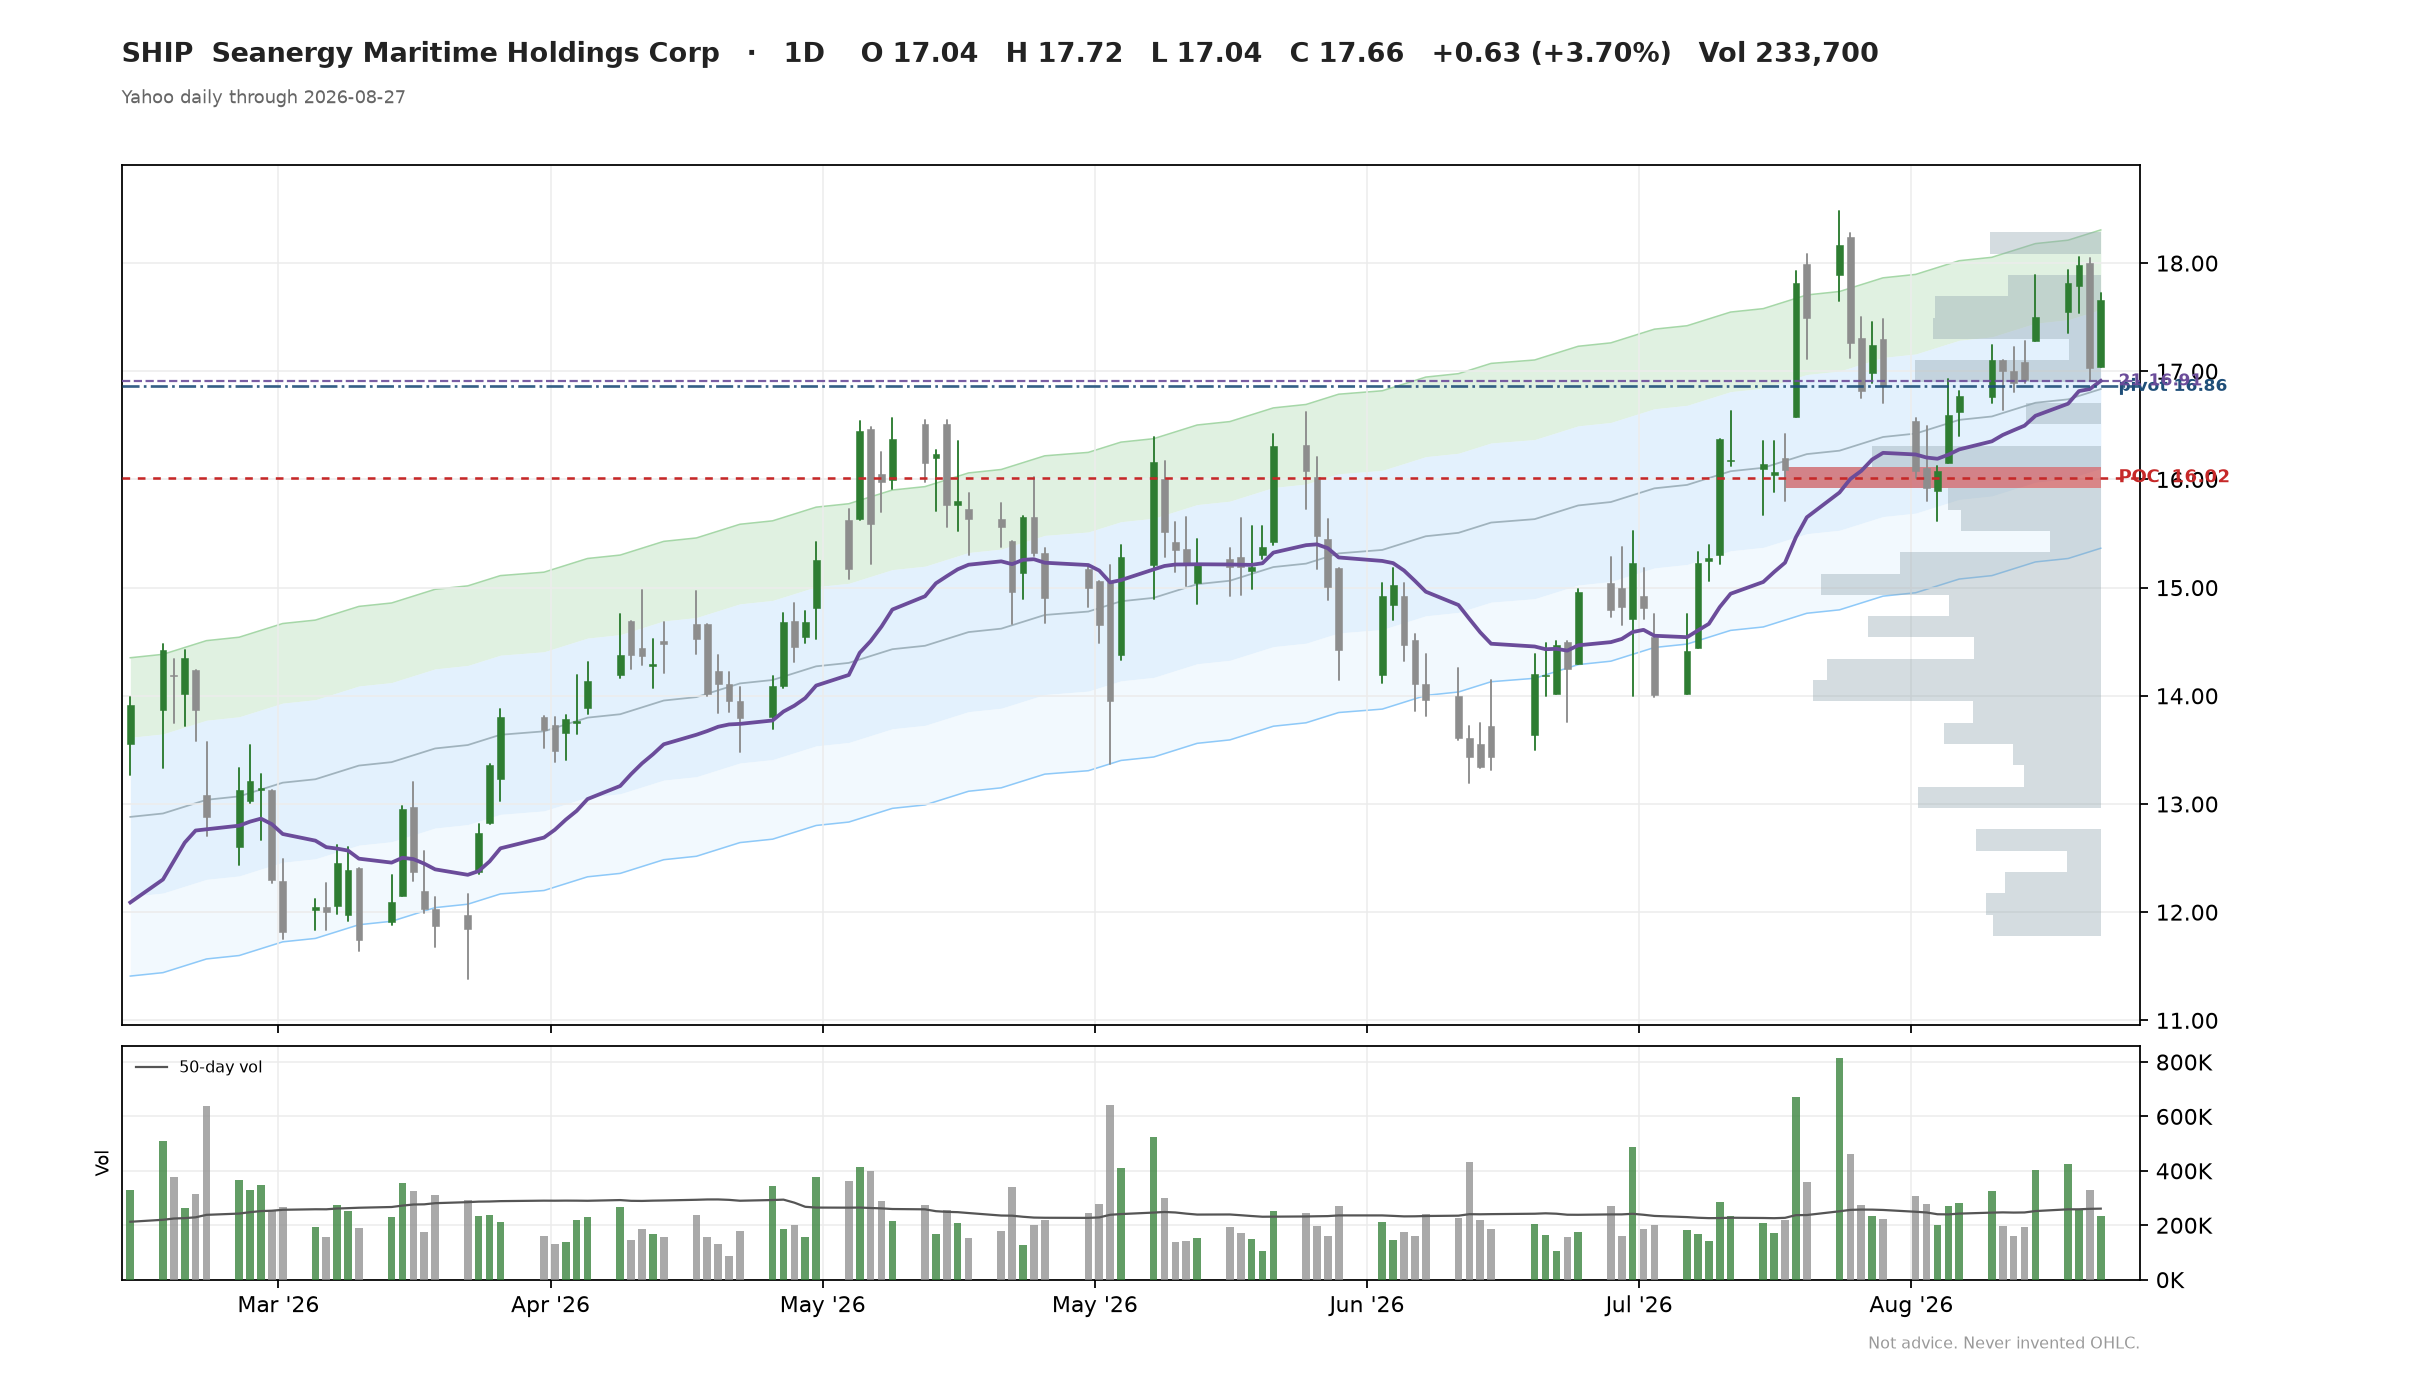Click the 50-day vol legend entry
This screenshot has height=1376, width=2432.
(199, 1067)
